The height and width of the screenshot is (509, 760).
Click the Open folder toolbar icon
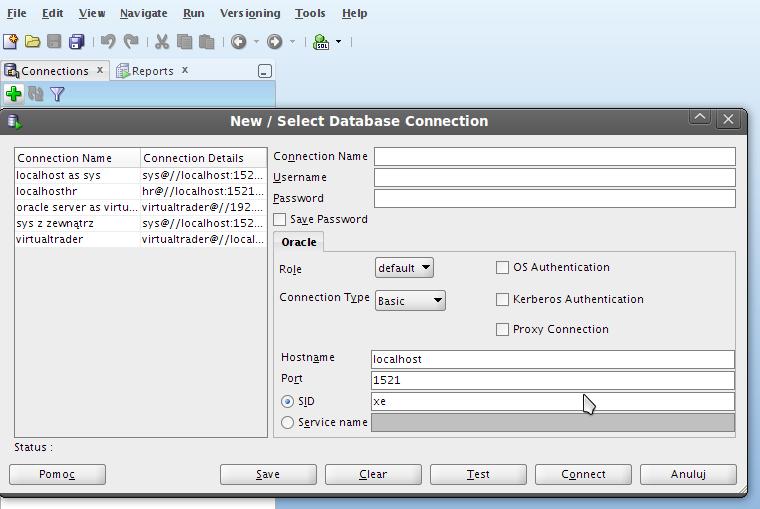coord(32,42)
